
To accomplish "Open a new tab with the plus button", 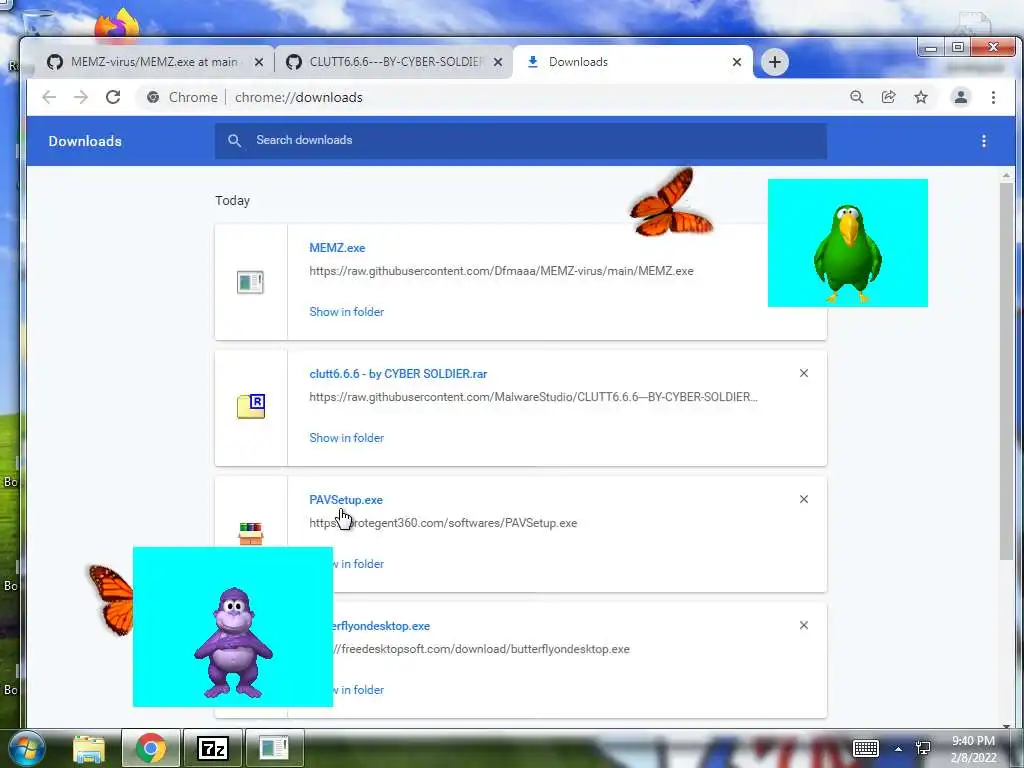I will tap(775, 62).
